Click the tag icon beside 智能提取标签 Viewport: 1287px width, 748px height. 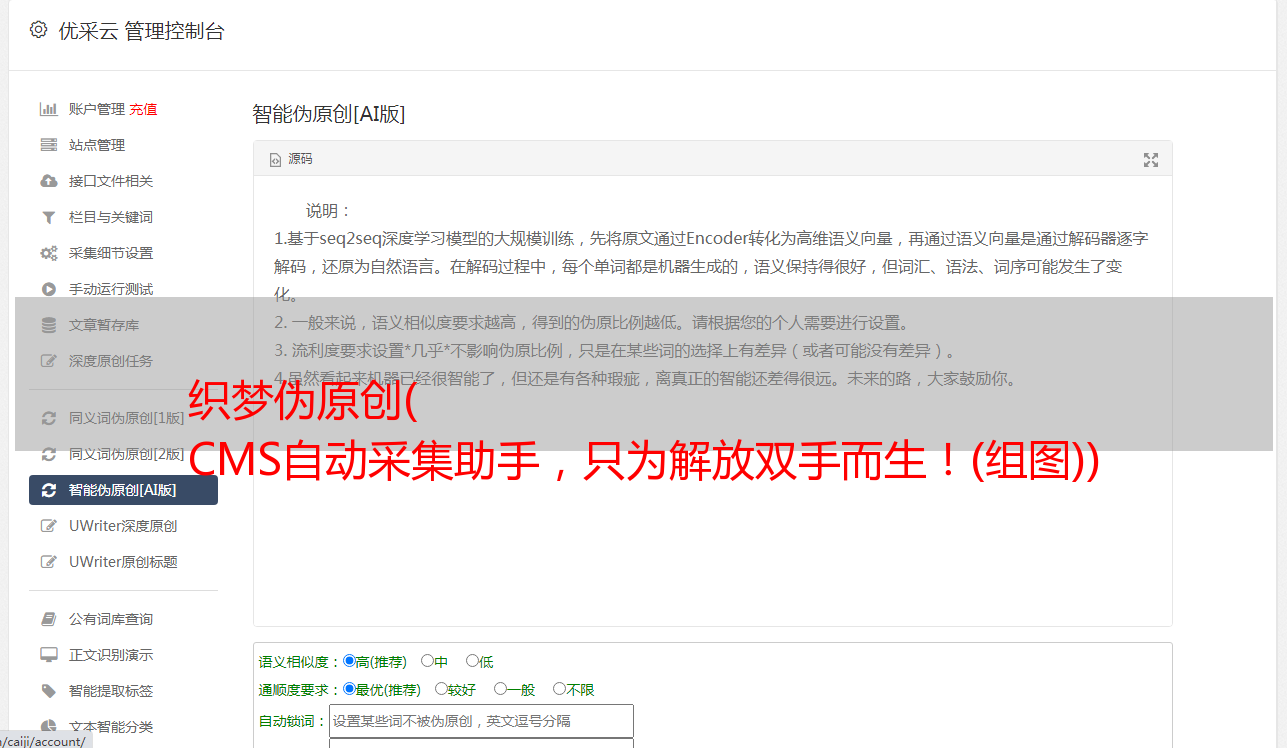(x=48, y=691)
